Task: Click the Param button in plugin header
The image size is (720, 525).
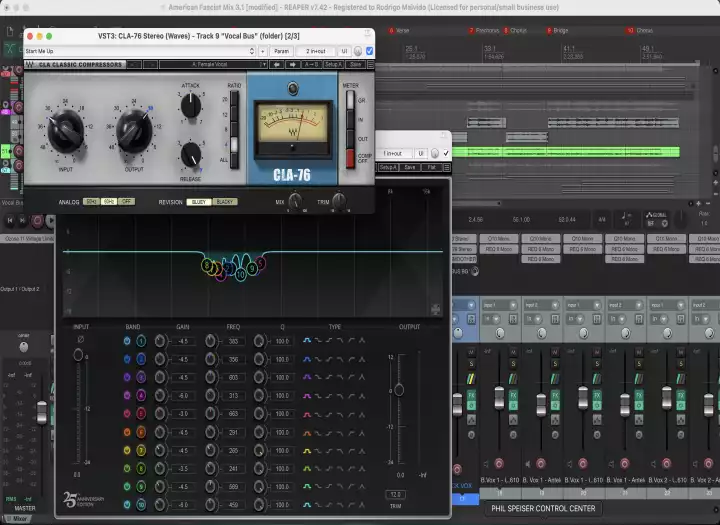Action: pos(281,50)
